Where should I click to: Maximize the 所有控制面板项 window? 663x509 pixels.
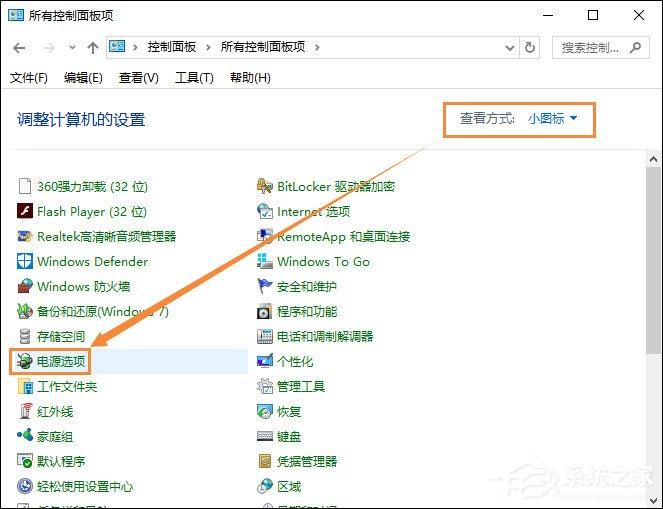[x=593, y=15]
